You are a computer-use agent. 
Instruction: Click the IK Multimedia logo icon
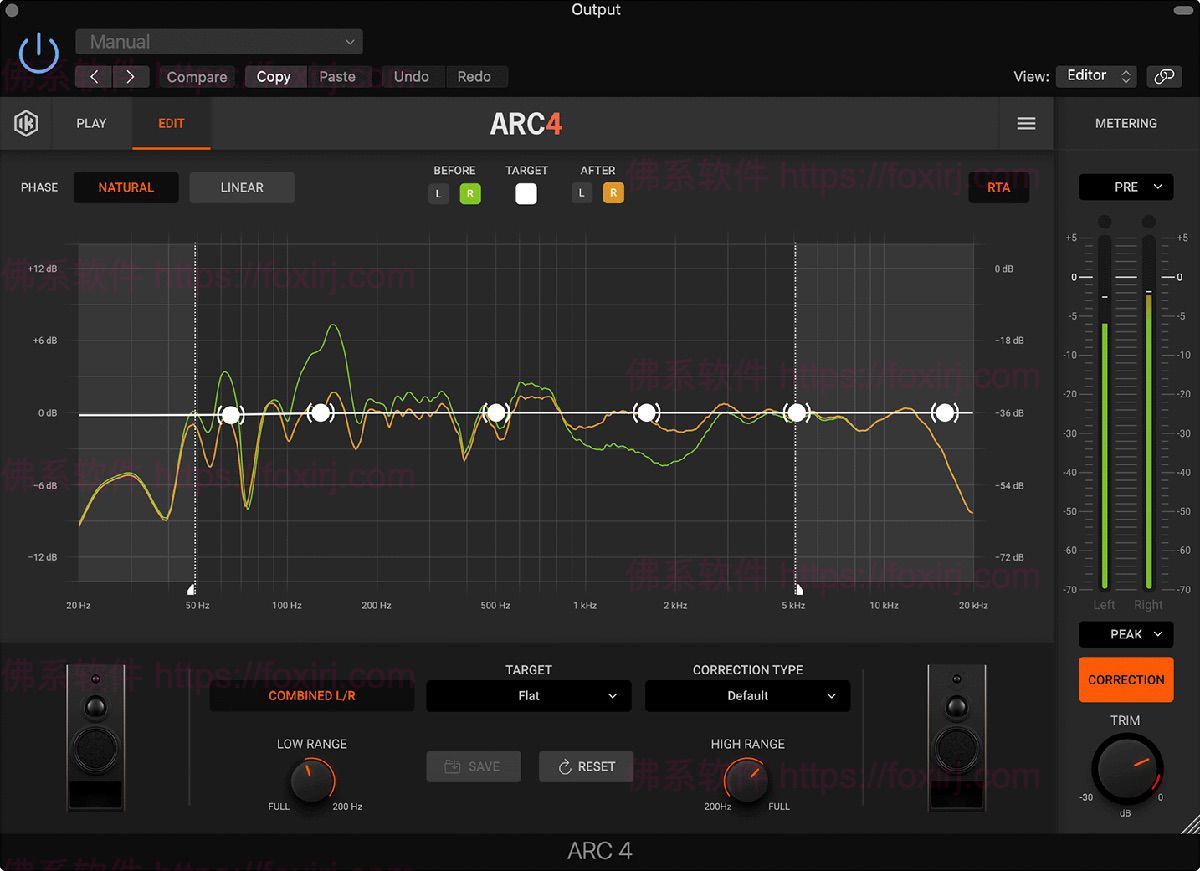[26, 123]
